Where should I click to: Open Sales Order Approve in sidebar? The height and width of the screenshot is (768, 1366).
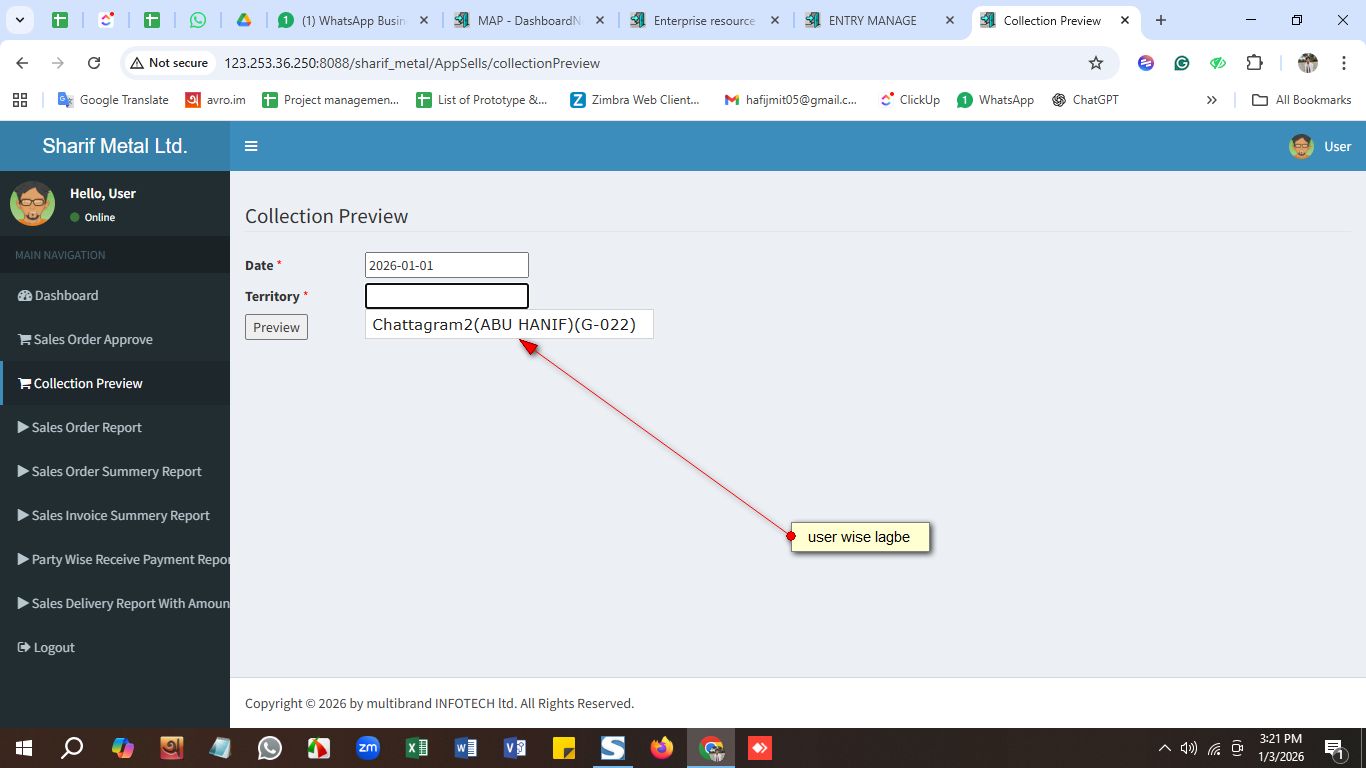click(x=85, y=339)
